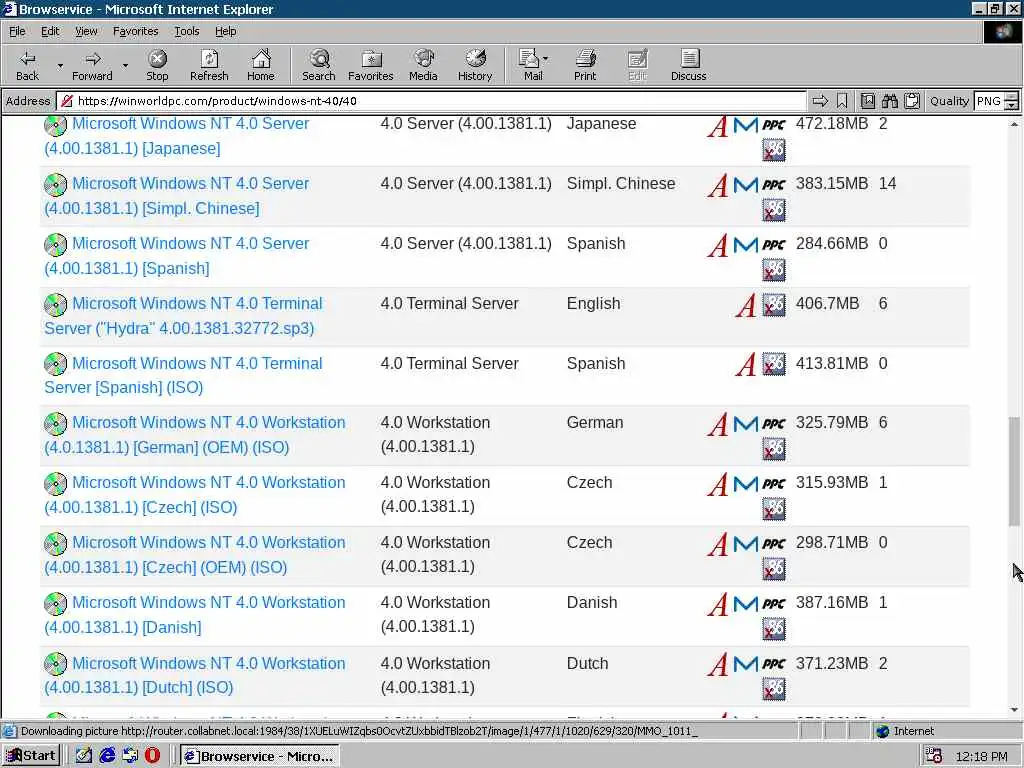Click the system tray scheduler icon
The width and height of the screenshot is (1024, 768).
pyautogui.click(x=934, y=756)
